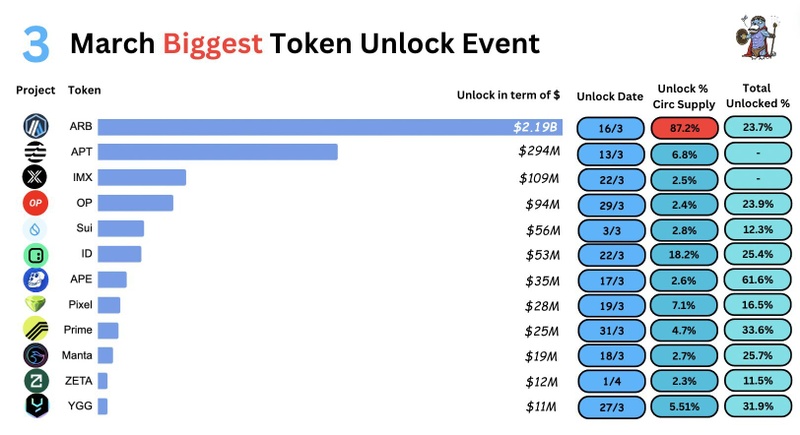Click the red 87.2% circ supply badge
Image resolution: width=800 pixels, height=435 pixels.
[x=685, y=128]
